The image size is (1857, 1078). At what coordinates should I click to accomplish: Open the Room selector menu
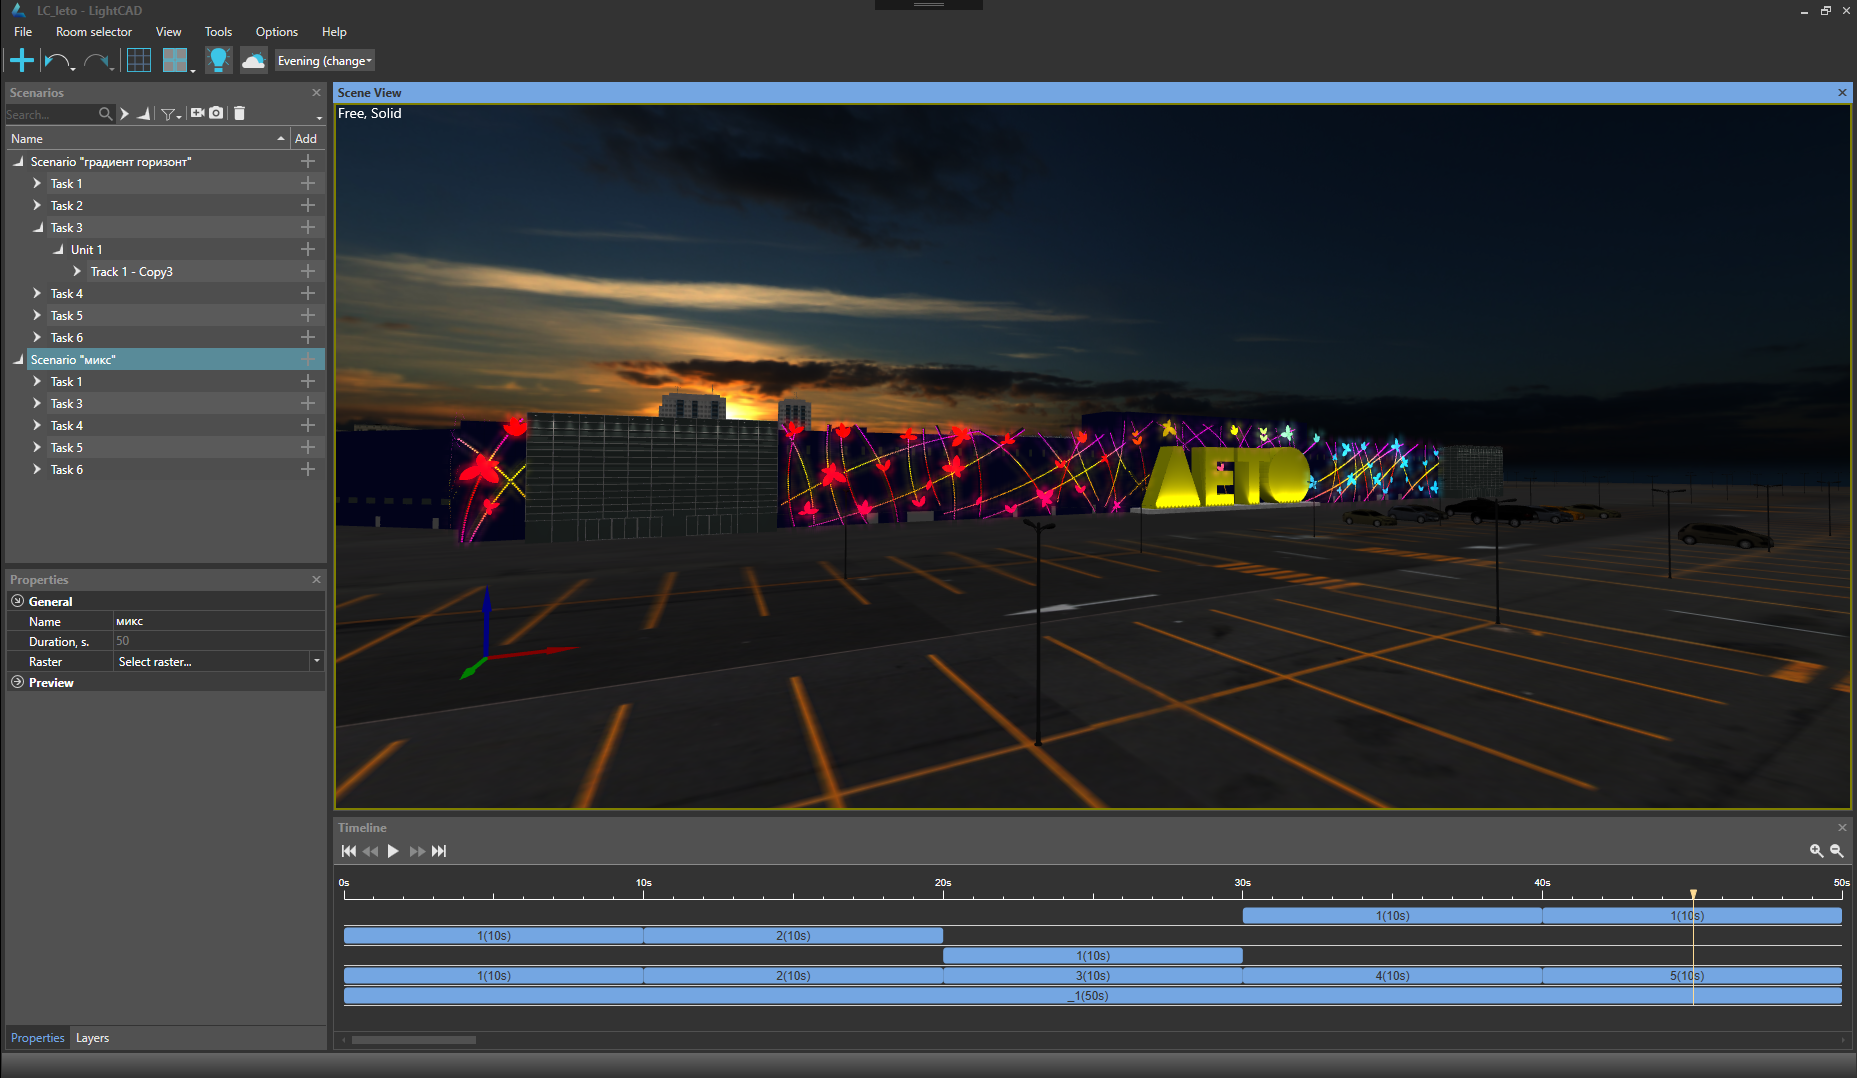(93, 32)
